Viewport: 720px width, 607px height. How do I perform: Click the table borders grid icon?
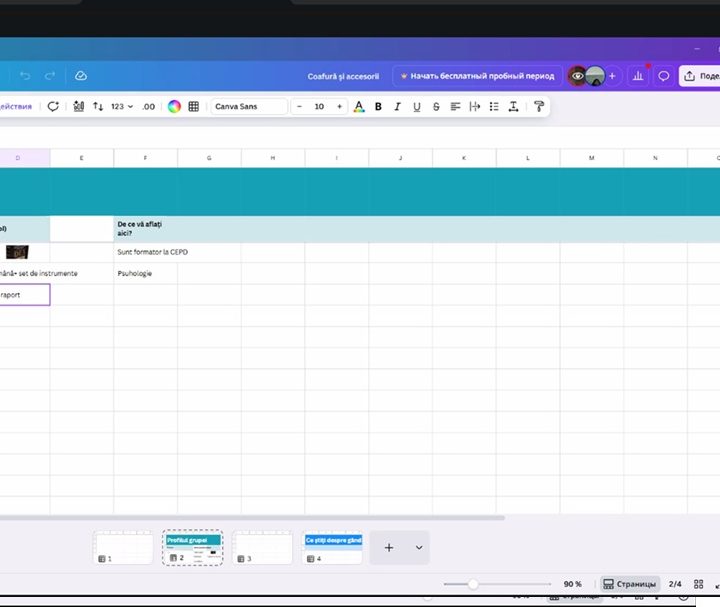click(194, 106)
